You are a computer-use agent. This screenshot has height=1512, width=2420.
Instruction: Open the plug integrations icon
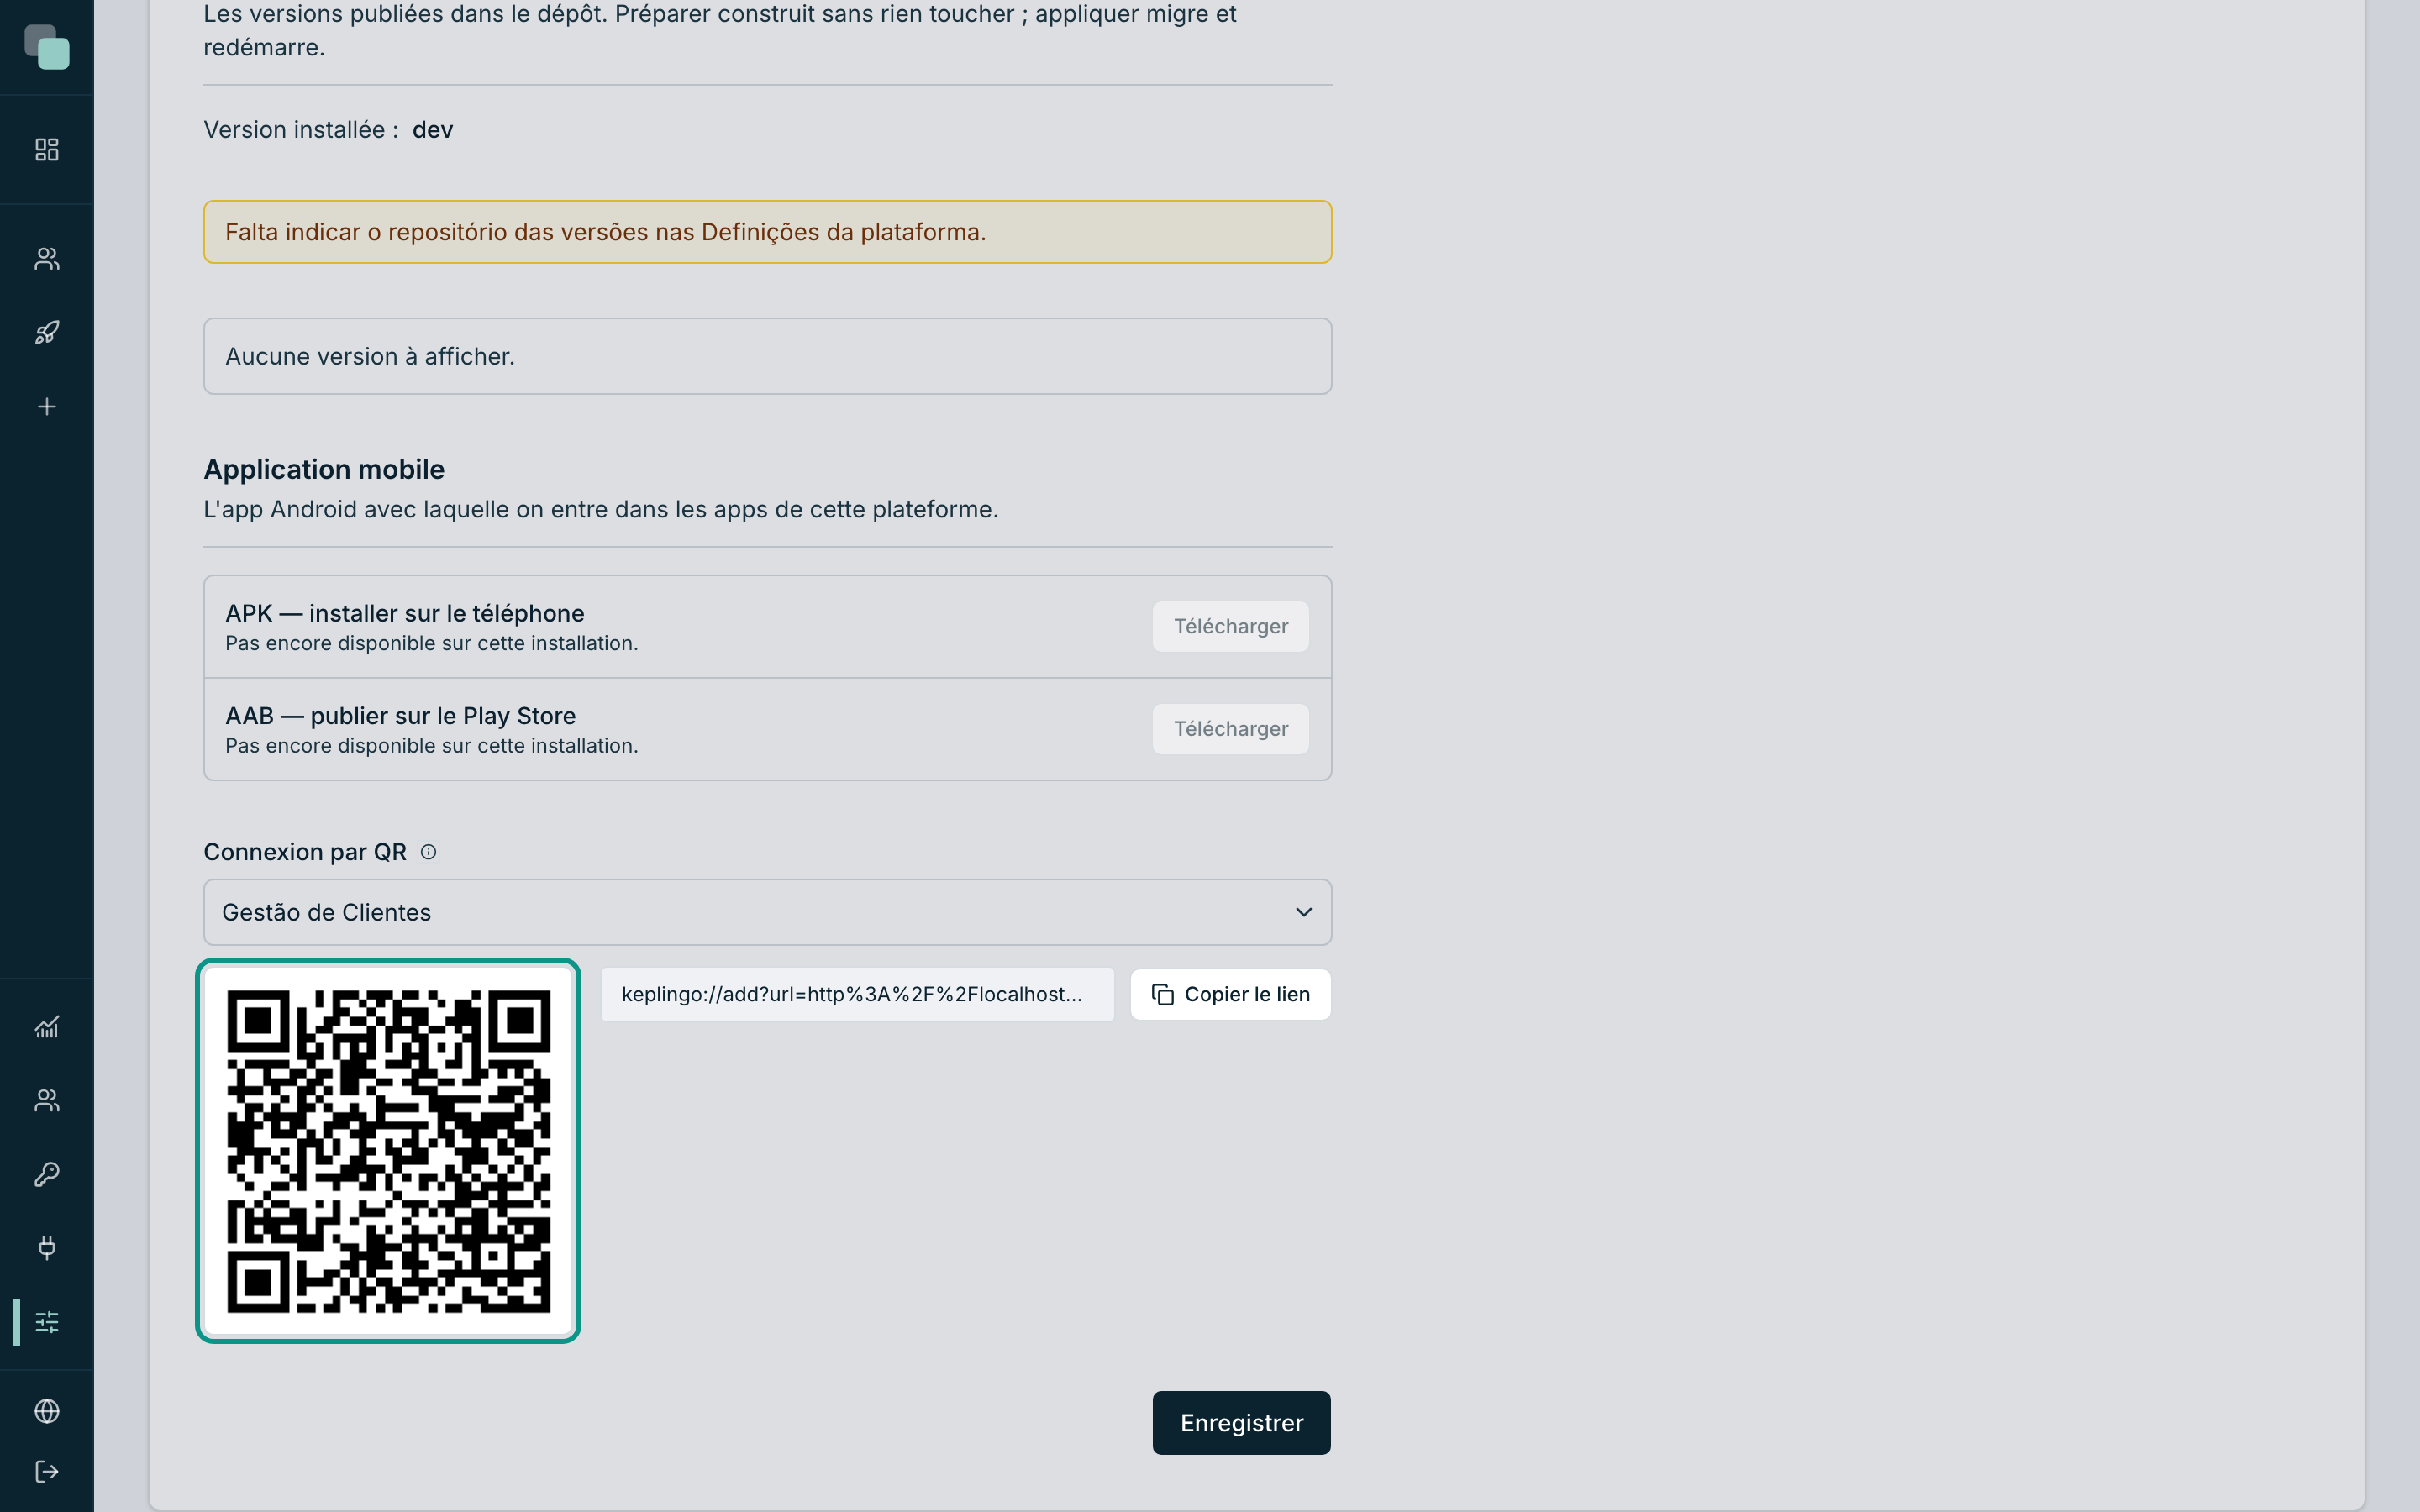tap(47, 1247)
